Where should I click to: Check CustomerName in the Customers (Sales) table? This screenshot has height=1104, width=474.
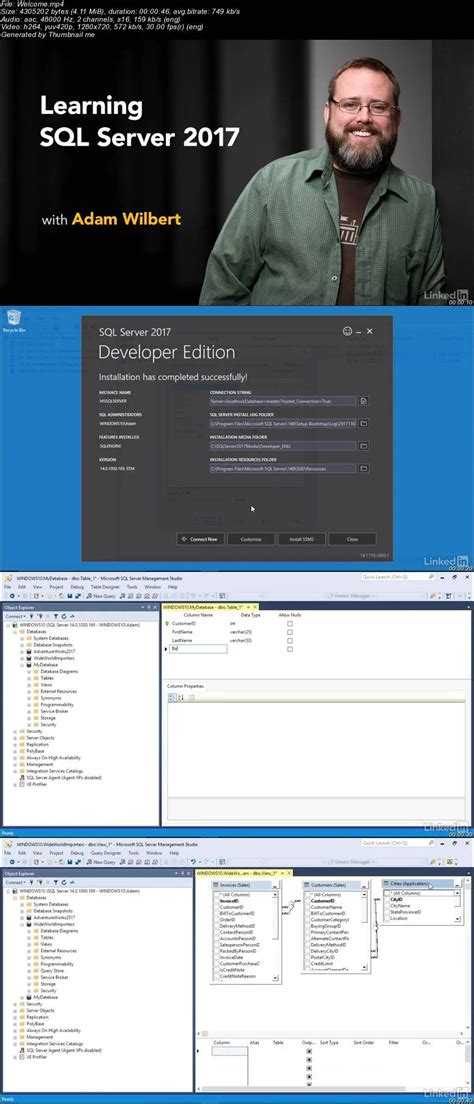point(308,907)
